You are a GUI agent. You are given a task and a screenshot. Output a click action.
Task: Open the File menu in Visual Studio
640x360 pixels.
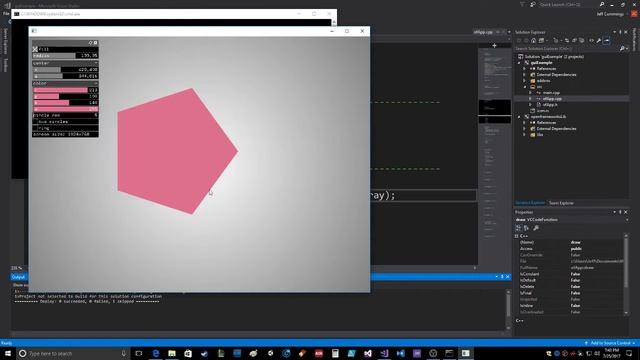[x=6, y=13]
